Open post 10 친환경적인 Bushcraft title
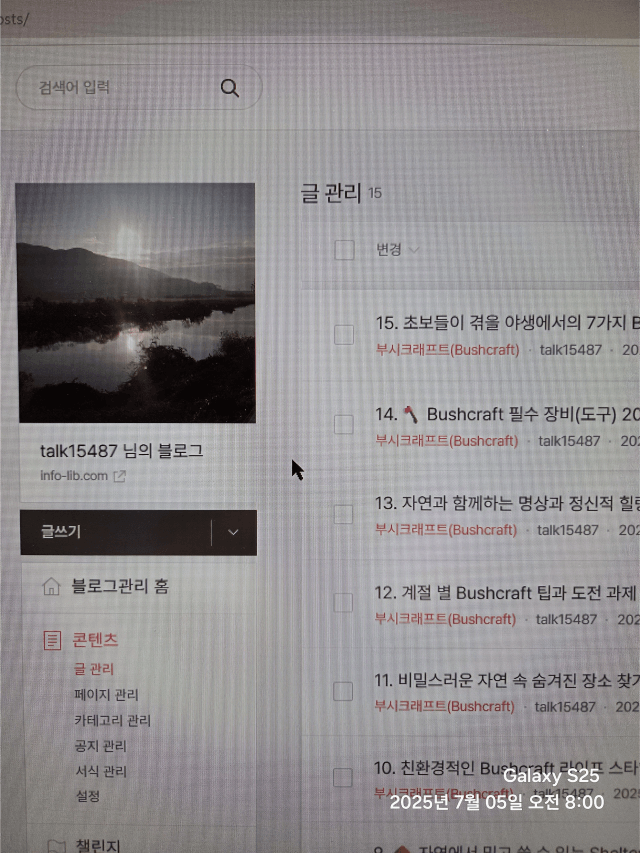Viewport: 640px width, 853px height. click(507, 768)
